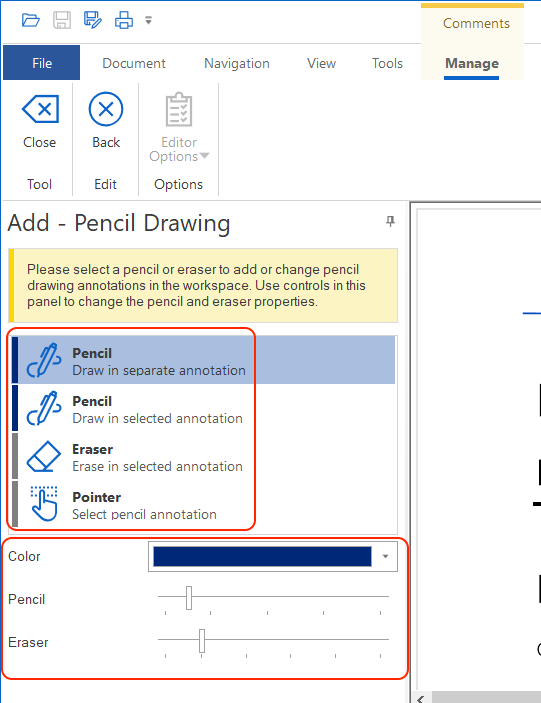Open the Color dropdown arrow

385,556
